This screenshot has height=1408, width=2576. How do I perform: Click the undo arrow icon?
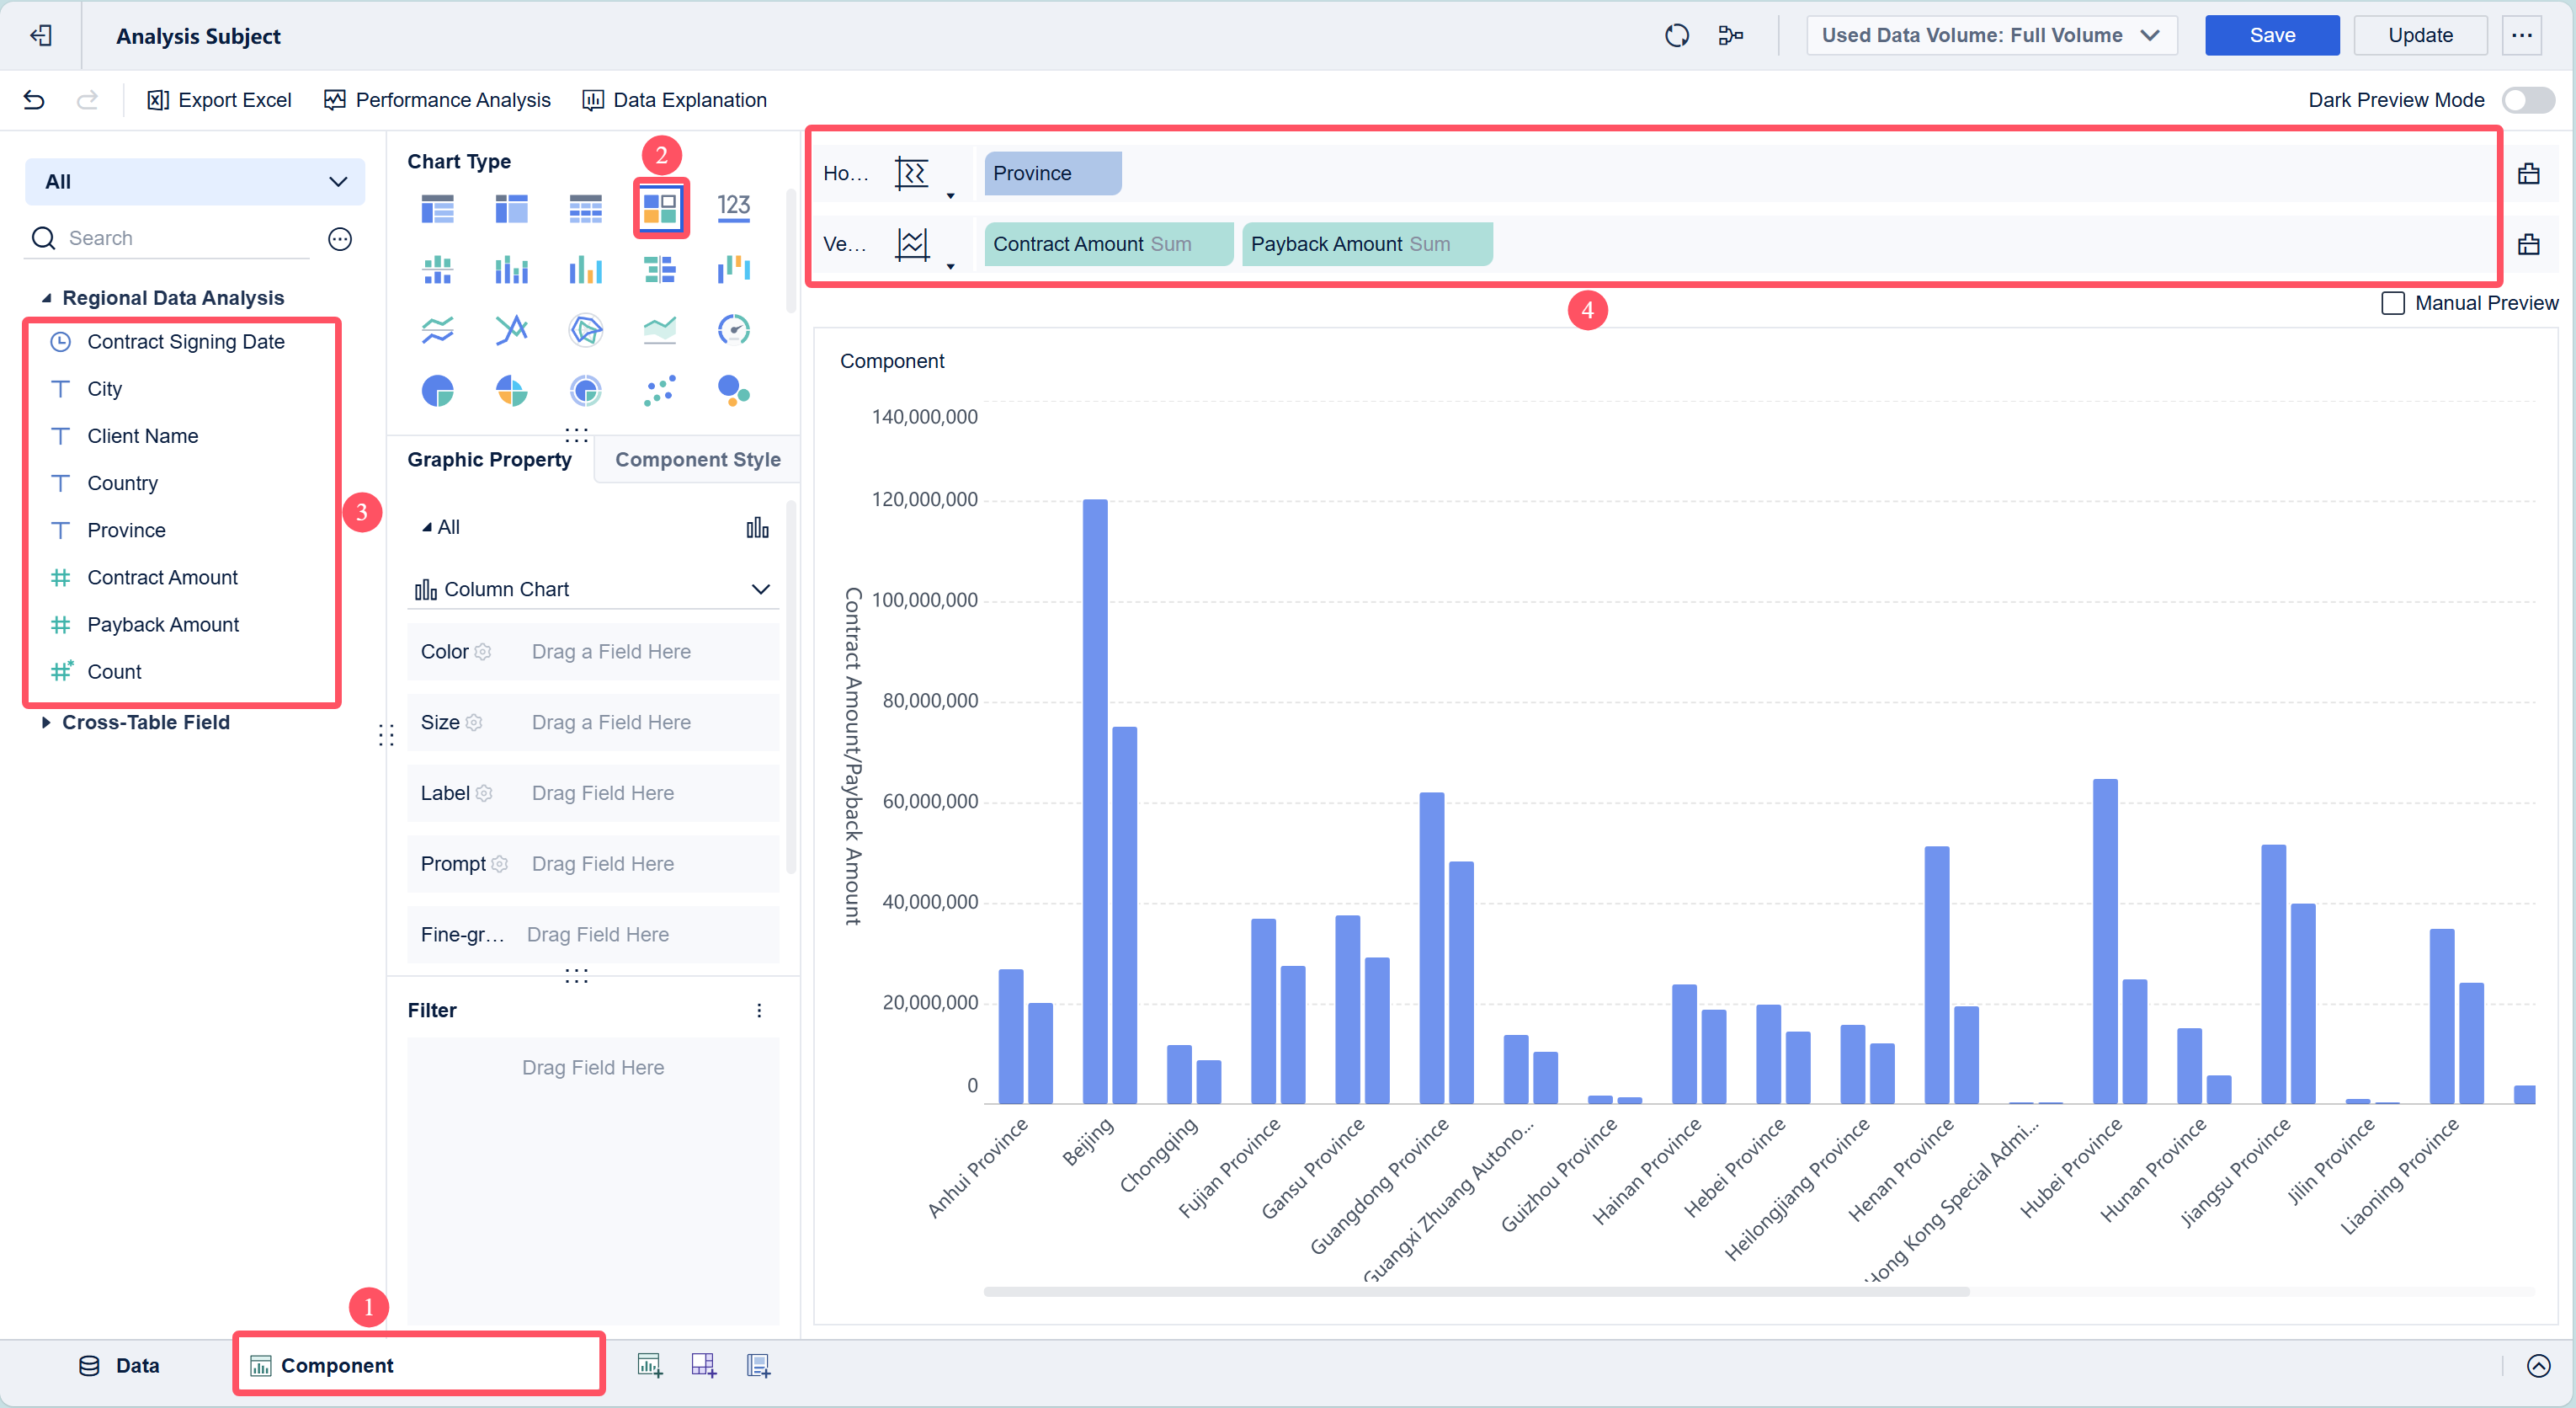pyautogui.click(x=34, y=100)
